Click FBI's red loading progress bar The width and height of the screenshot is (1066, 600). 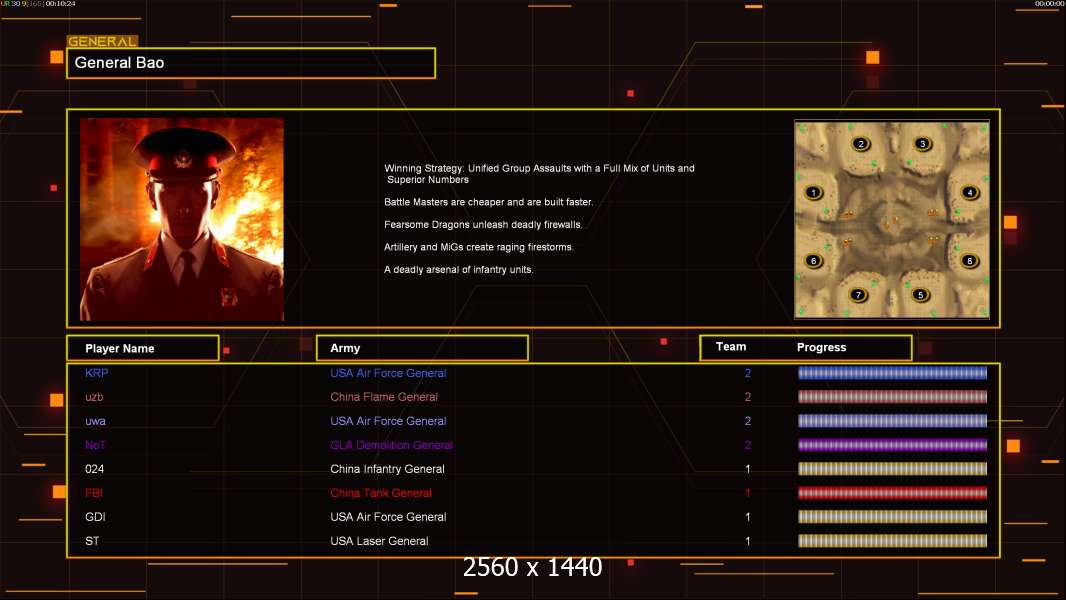pyautogui.click(x=892, y=493)
